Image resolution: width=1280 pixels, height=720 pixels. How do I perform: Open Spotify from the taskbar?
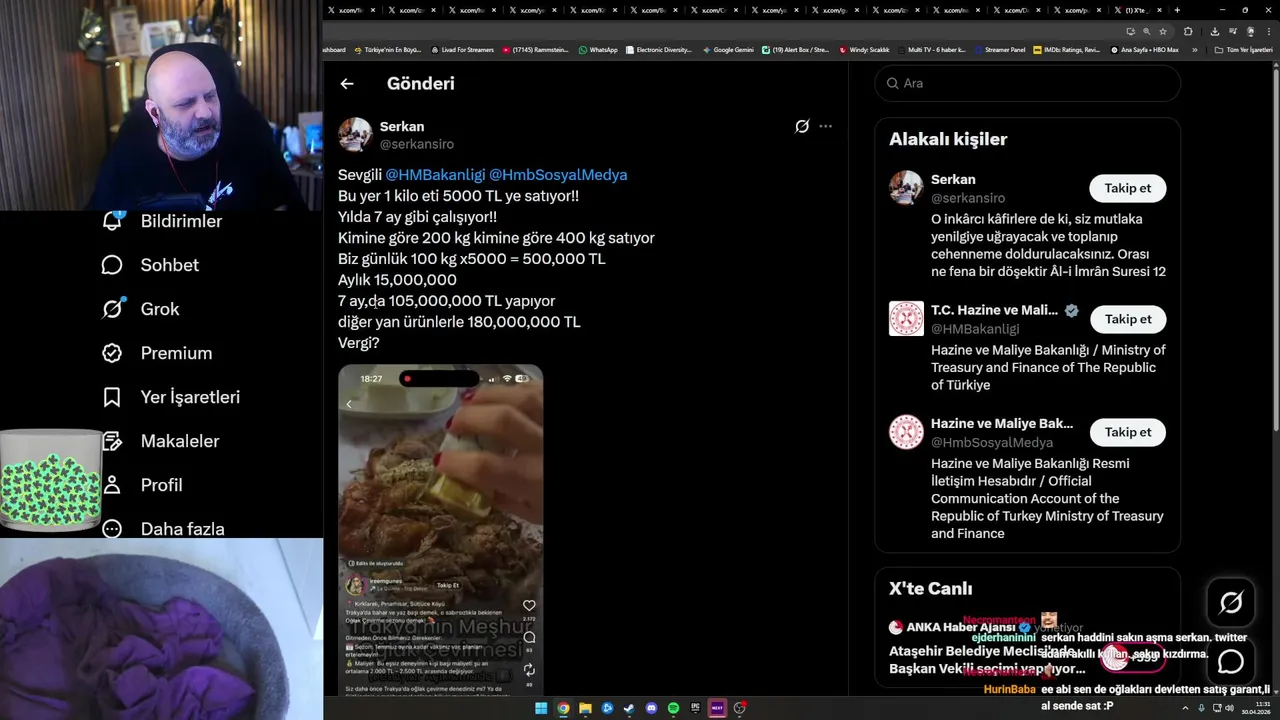[x=673, y=708]
